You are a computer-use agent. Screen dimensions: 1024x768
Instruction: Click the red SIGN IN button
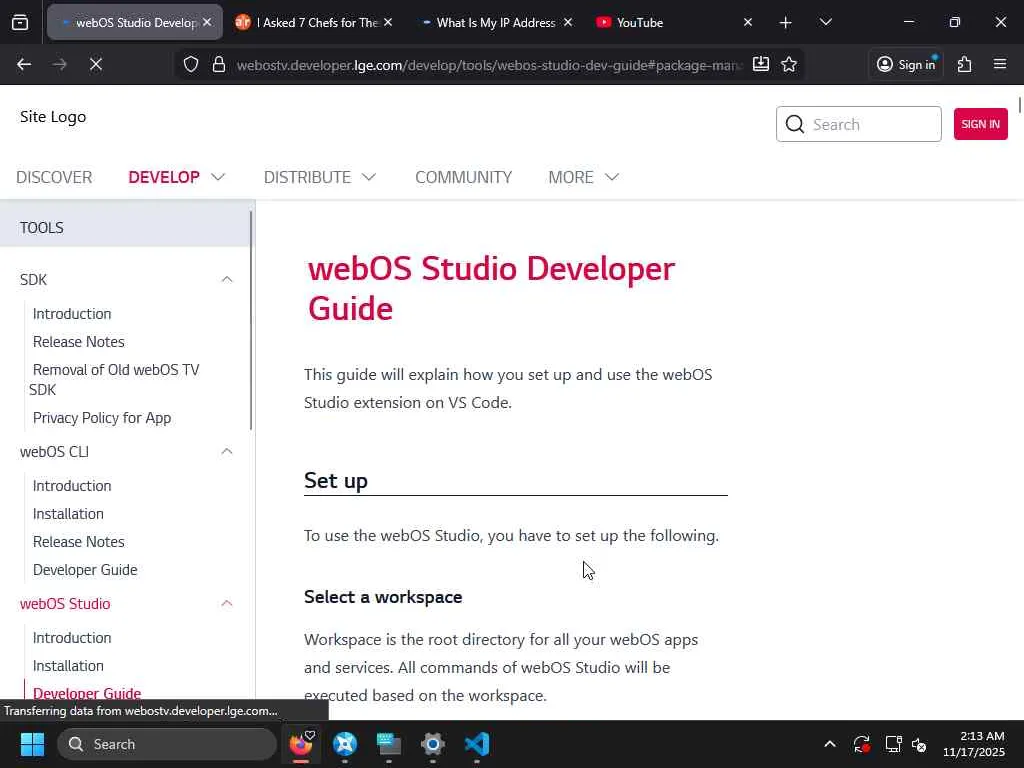[980, 124]
